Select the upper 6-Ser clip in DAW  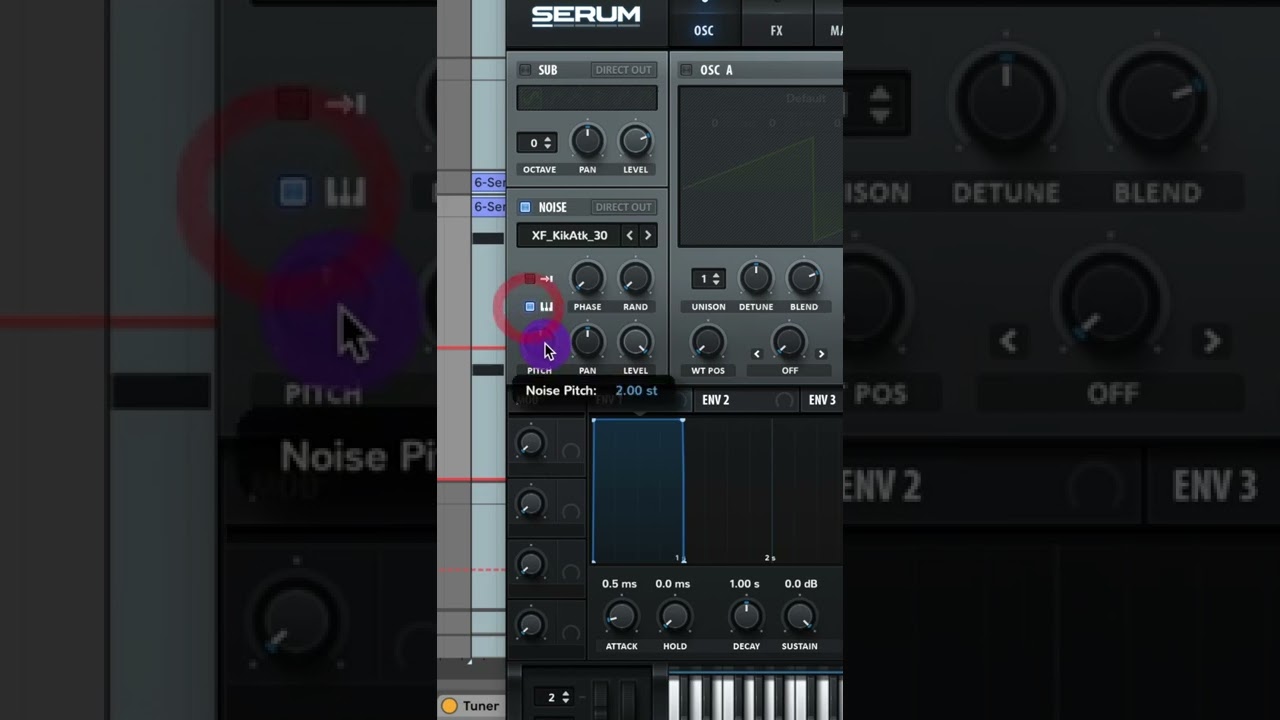[x=489, y=182]
